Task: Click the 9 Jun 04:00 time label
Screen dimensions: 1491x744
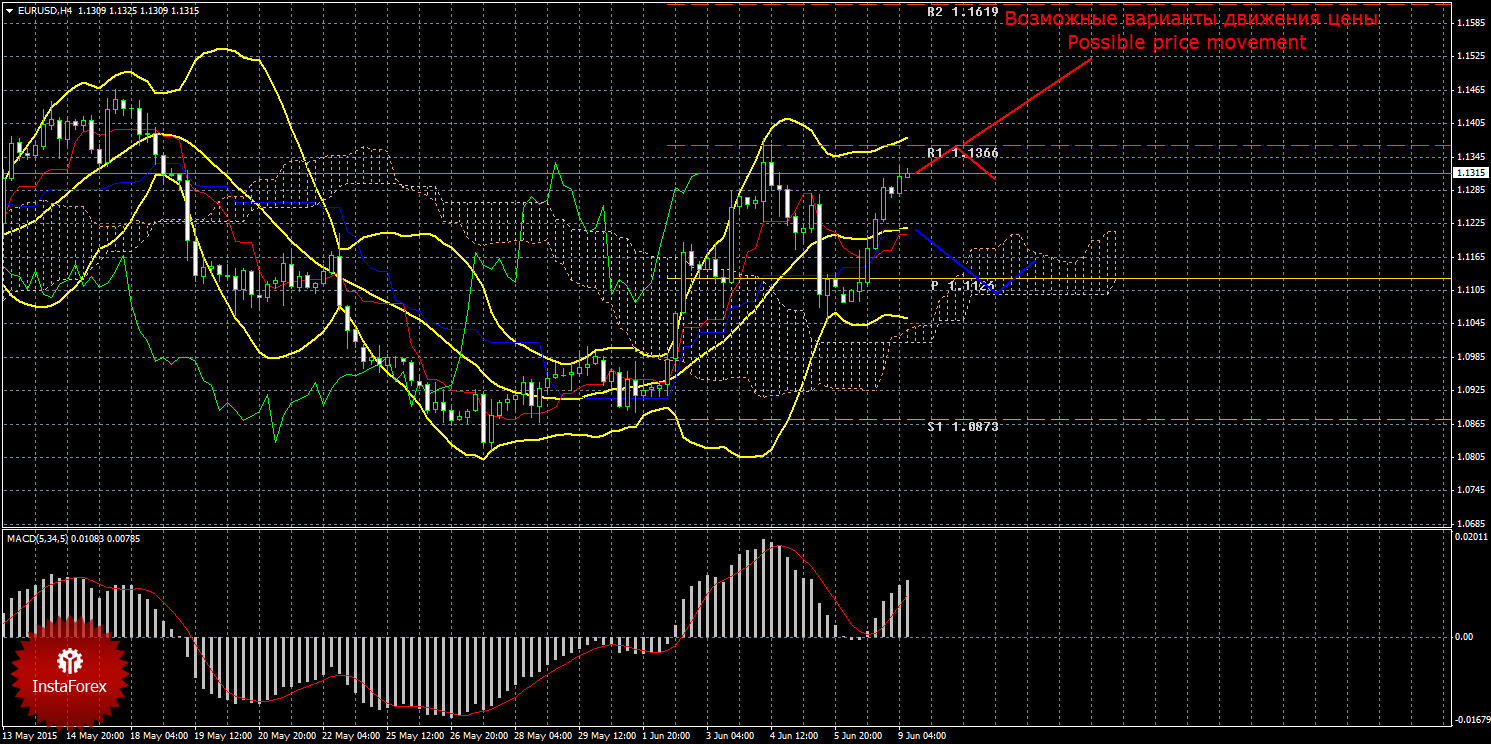Action: [x=922, y=736]
